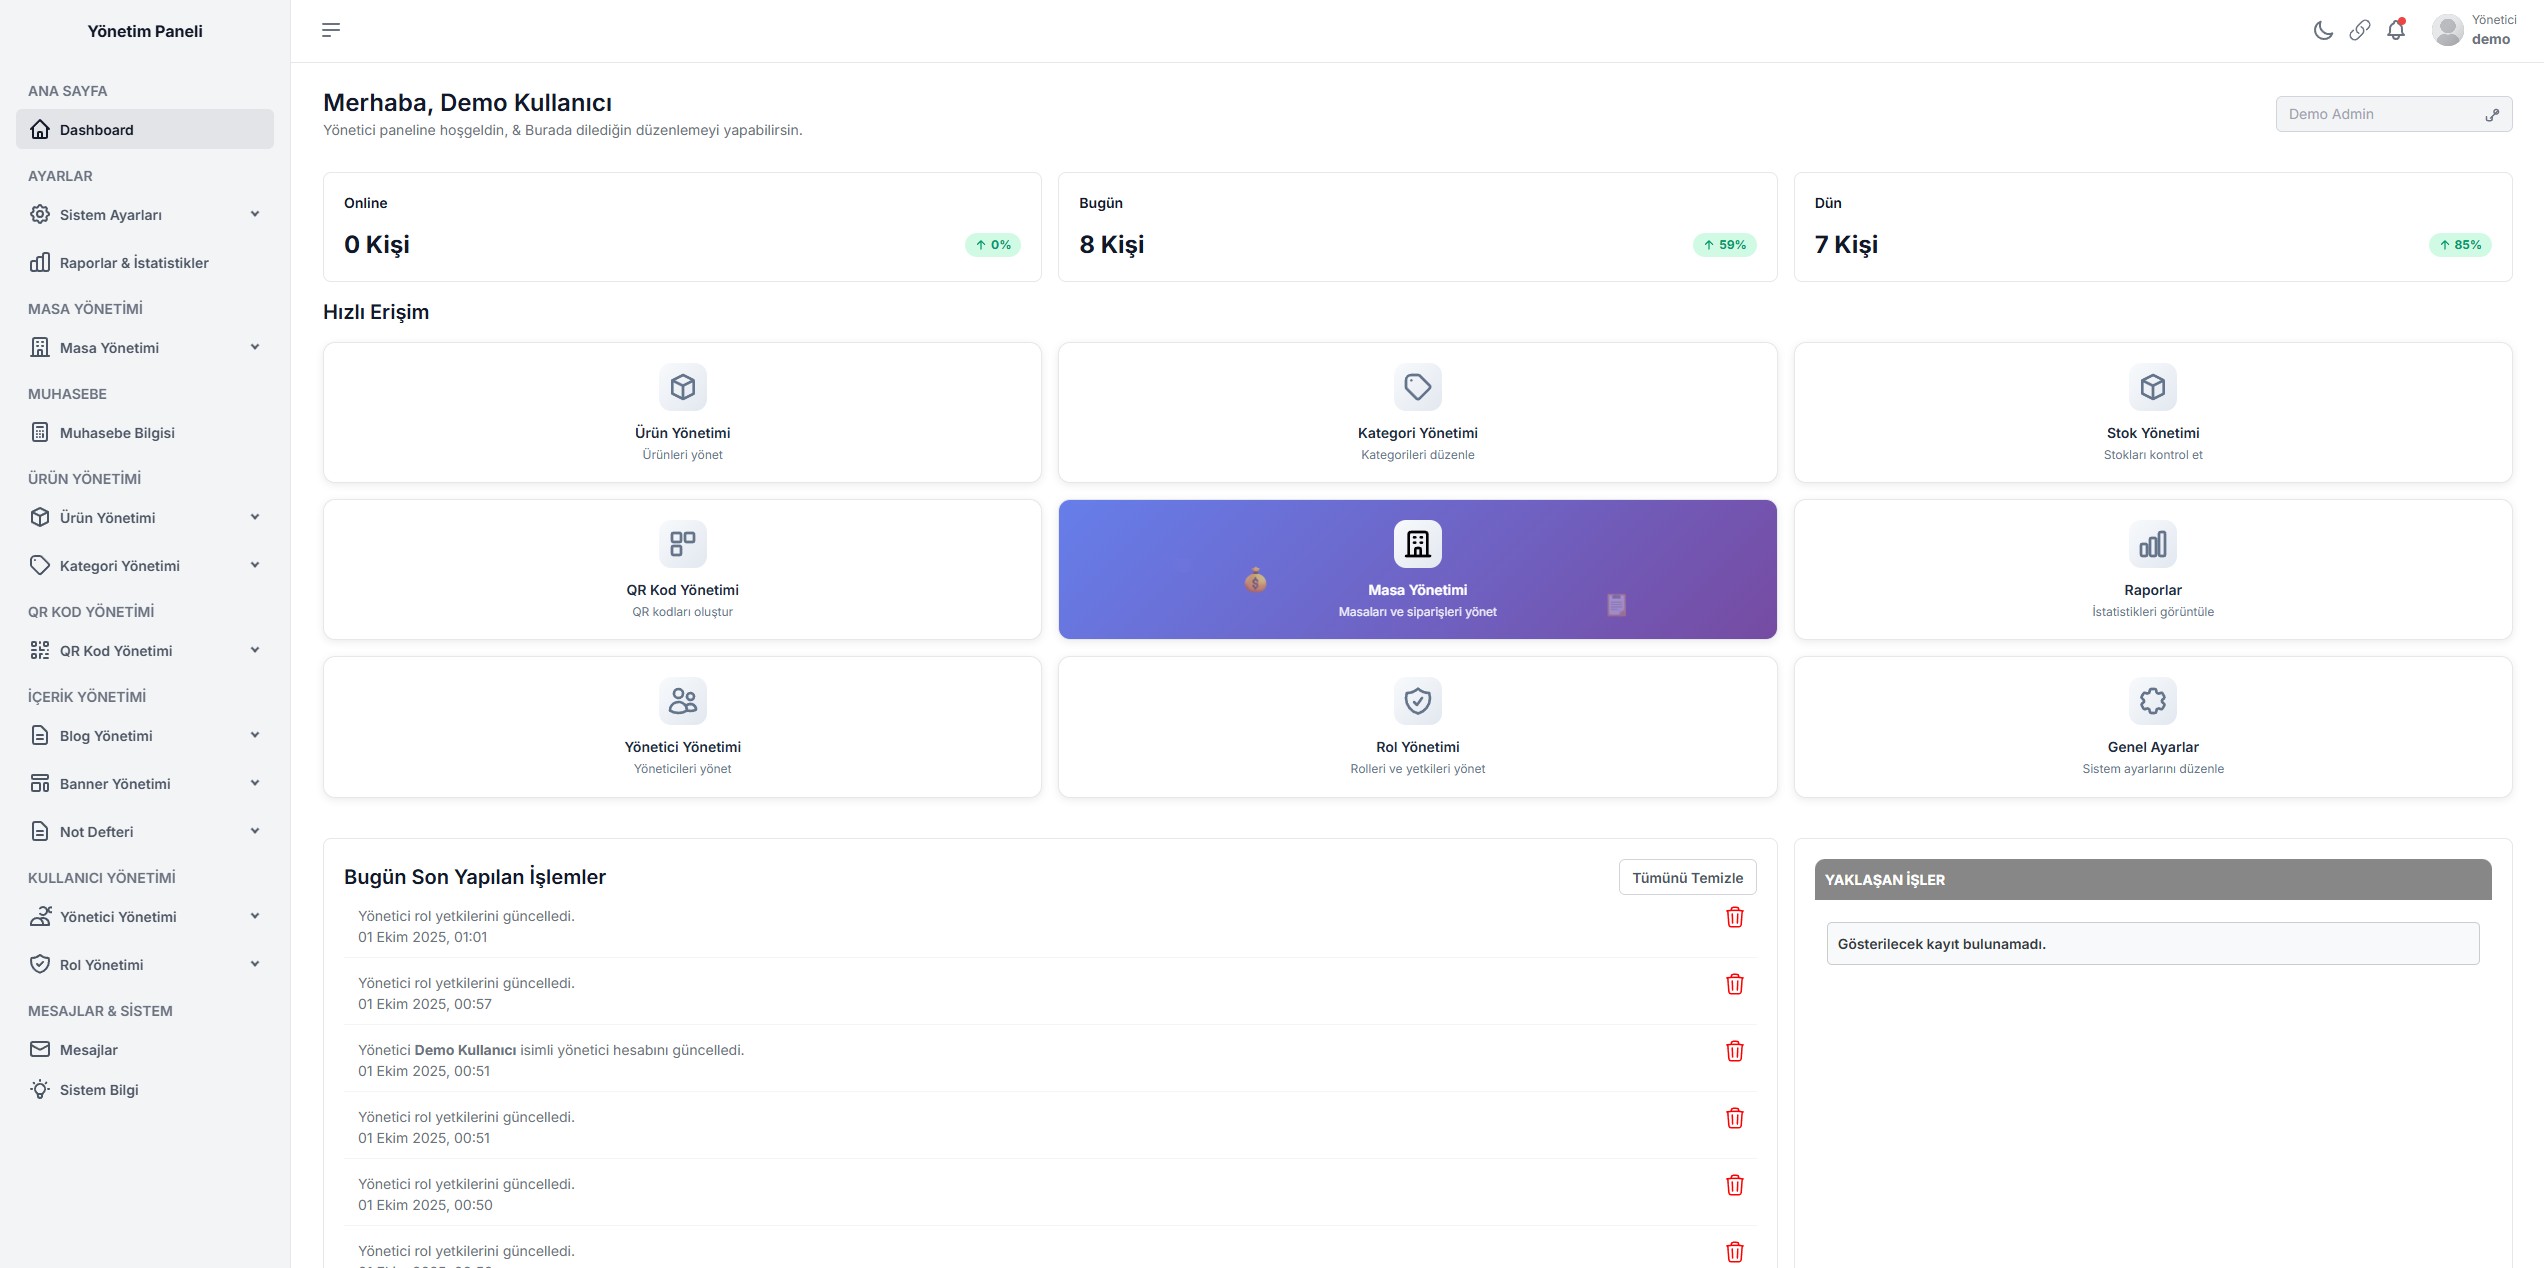The height and width of the screenshot is (1268, 2544).
Task: Click the Tümünü Temizle button
Action: [x=1687, y=878]
